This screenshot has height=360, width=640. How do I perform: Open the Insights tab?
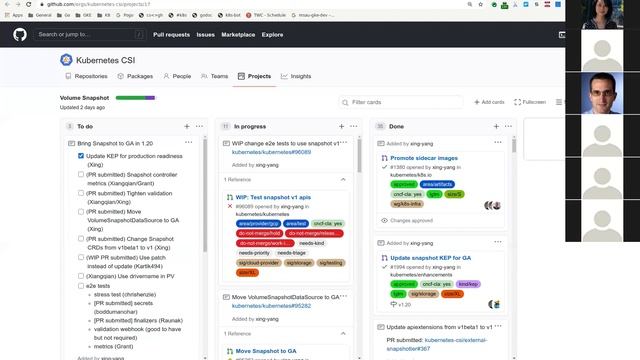(296, 76)
